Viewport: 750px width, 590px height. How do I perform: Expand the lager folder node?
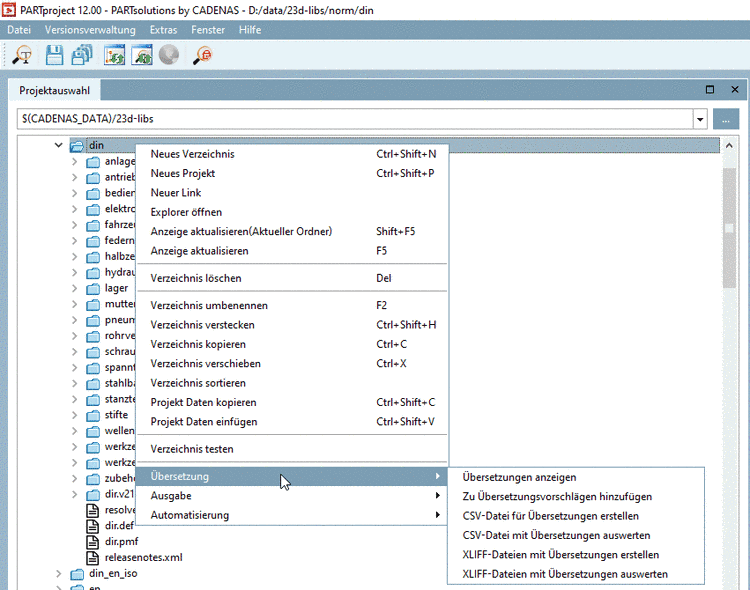coord(75,288)
